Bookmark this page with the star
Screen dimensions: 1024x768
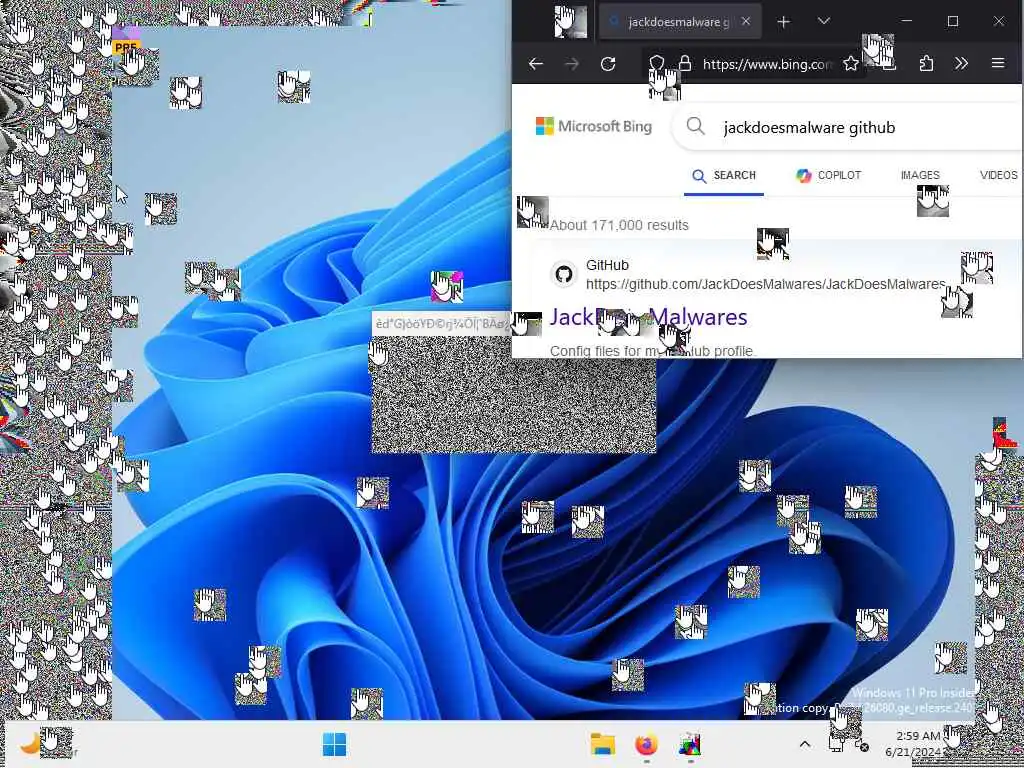(850, 63)
